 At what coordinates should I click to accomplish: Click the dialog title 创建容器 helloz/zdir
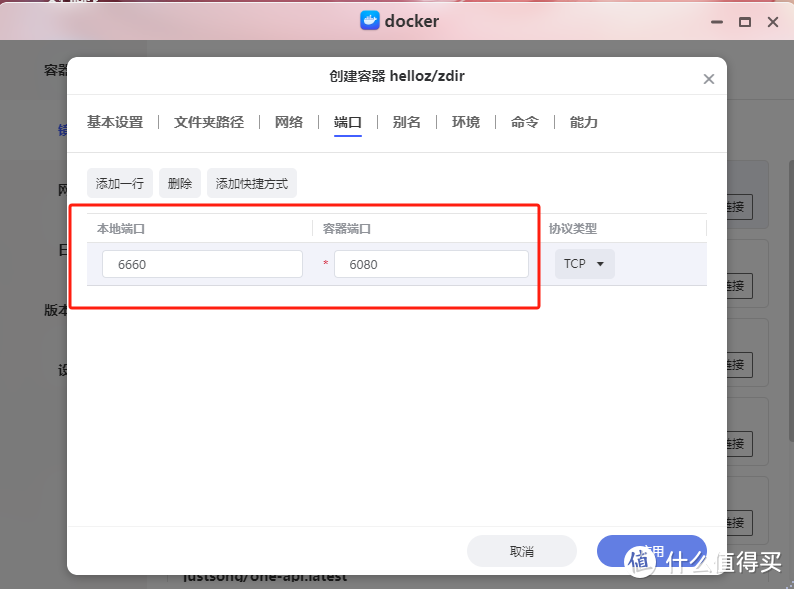click(397, 76)
